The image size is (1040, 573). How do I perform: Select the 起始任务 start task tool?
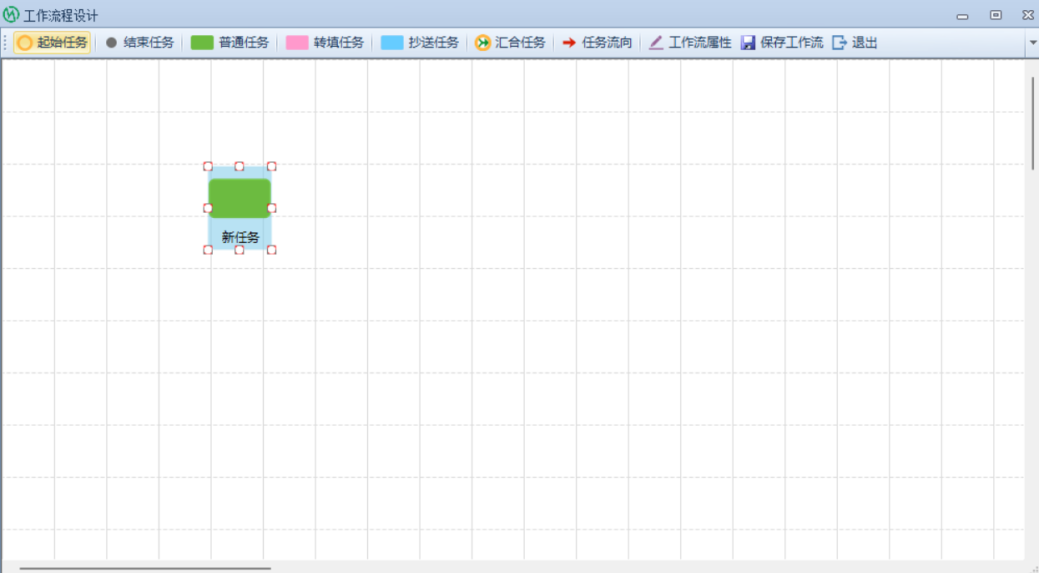click(53, 43)
